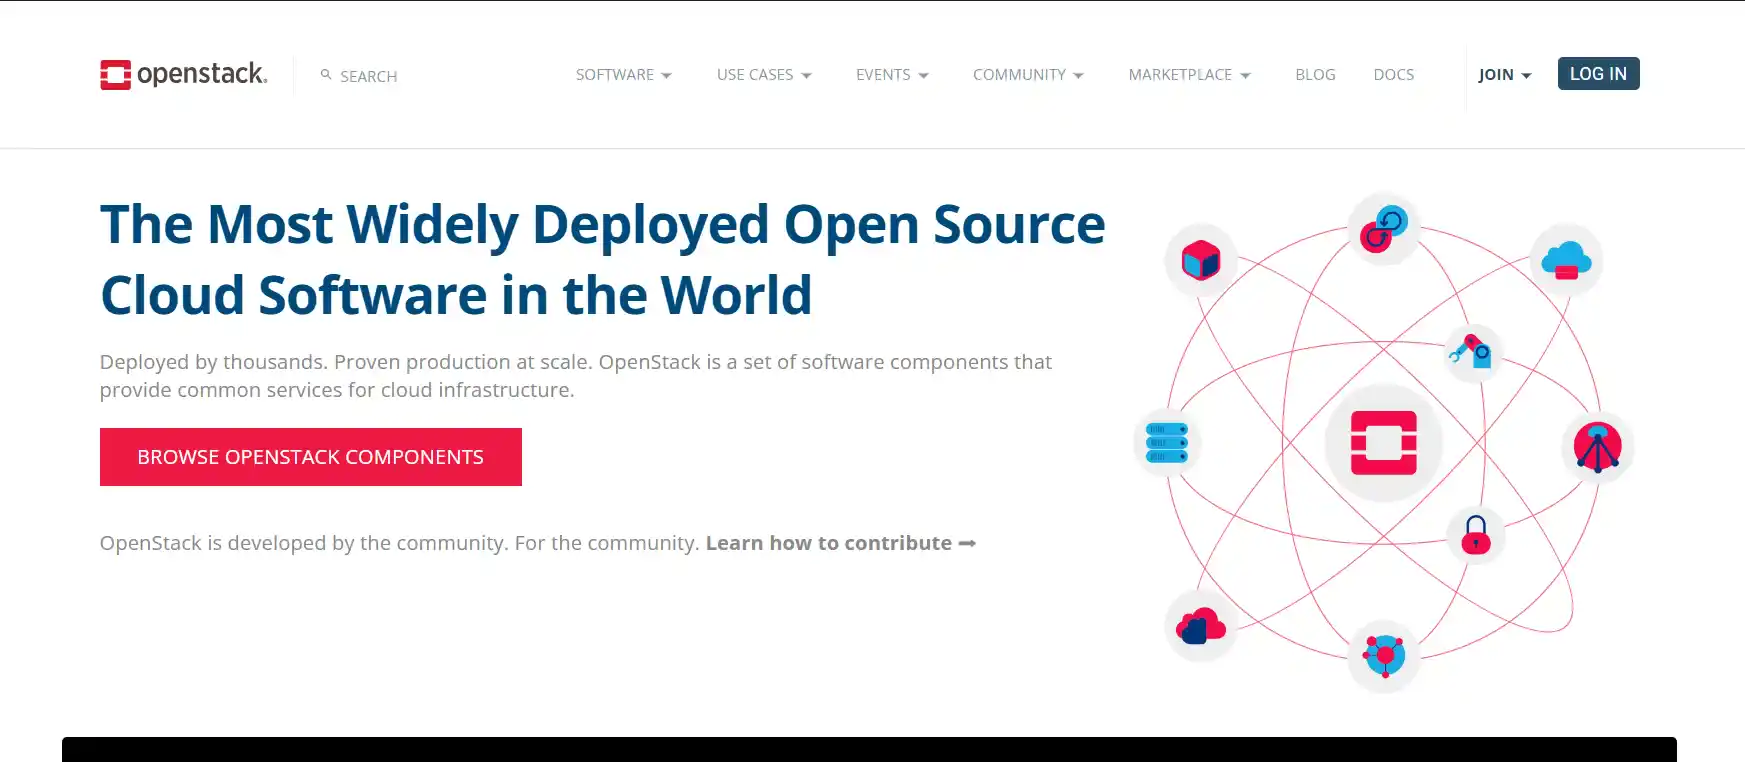
Task: Click the headline 'The Most Widely Deployed Open Source'
Action: point(603,225)
